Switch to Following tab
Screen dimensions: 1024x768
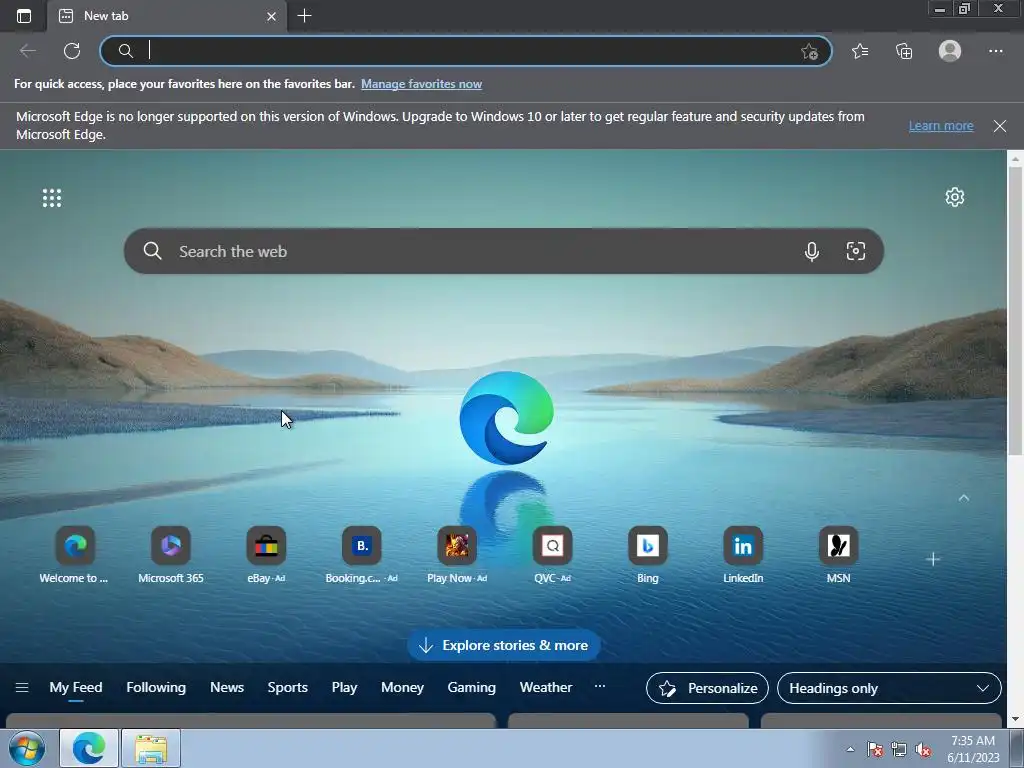coord(156,687)
